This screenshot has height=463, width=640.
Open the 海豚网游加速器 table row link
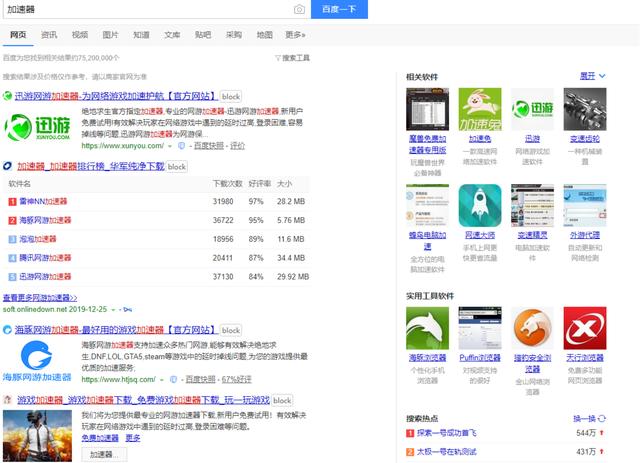pos(45,220)
